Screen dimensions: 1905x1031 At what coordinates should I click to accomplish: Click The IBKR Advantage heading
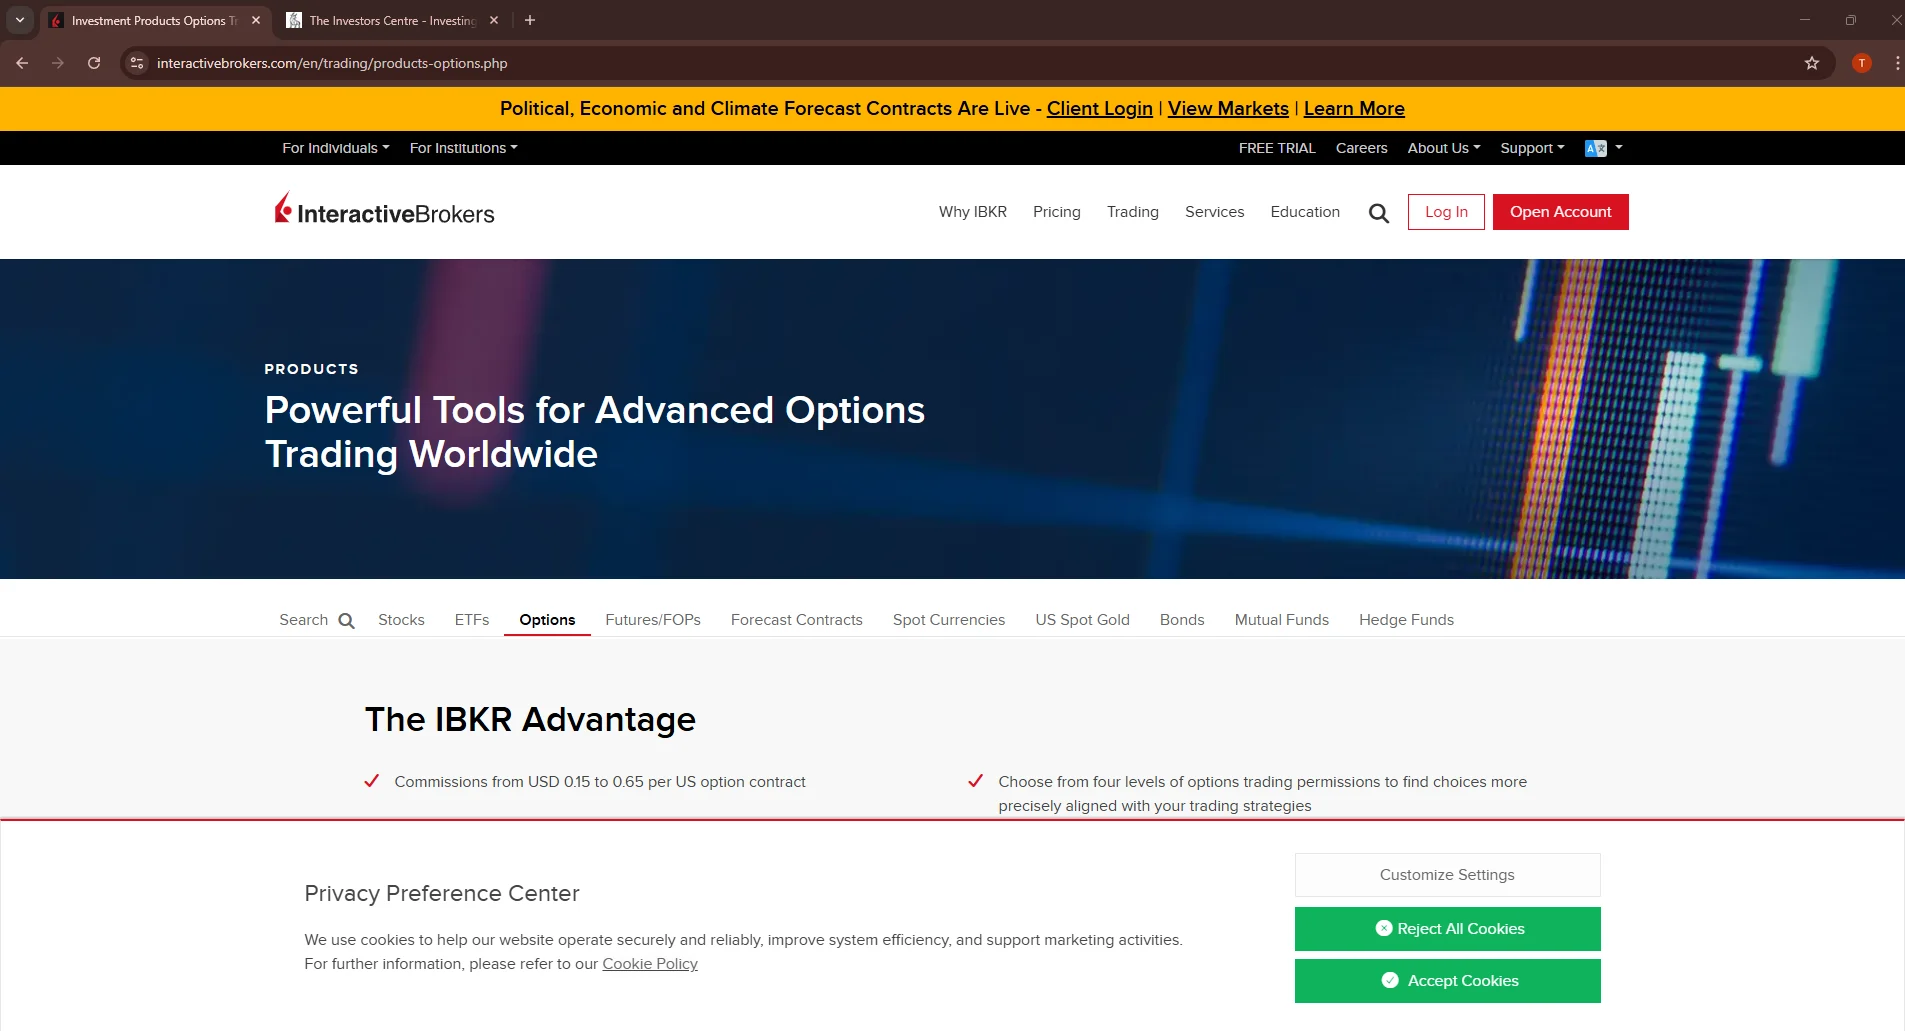pos(530,720)
